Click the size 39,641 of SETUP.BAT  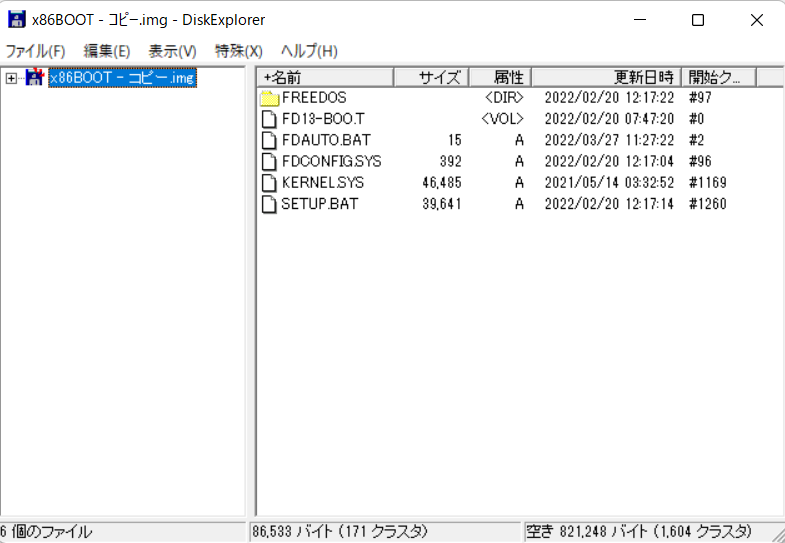tap(442, 204)
